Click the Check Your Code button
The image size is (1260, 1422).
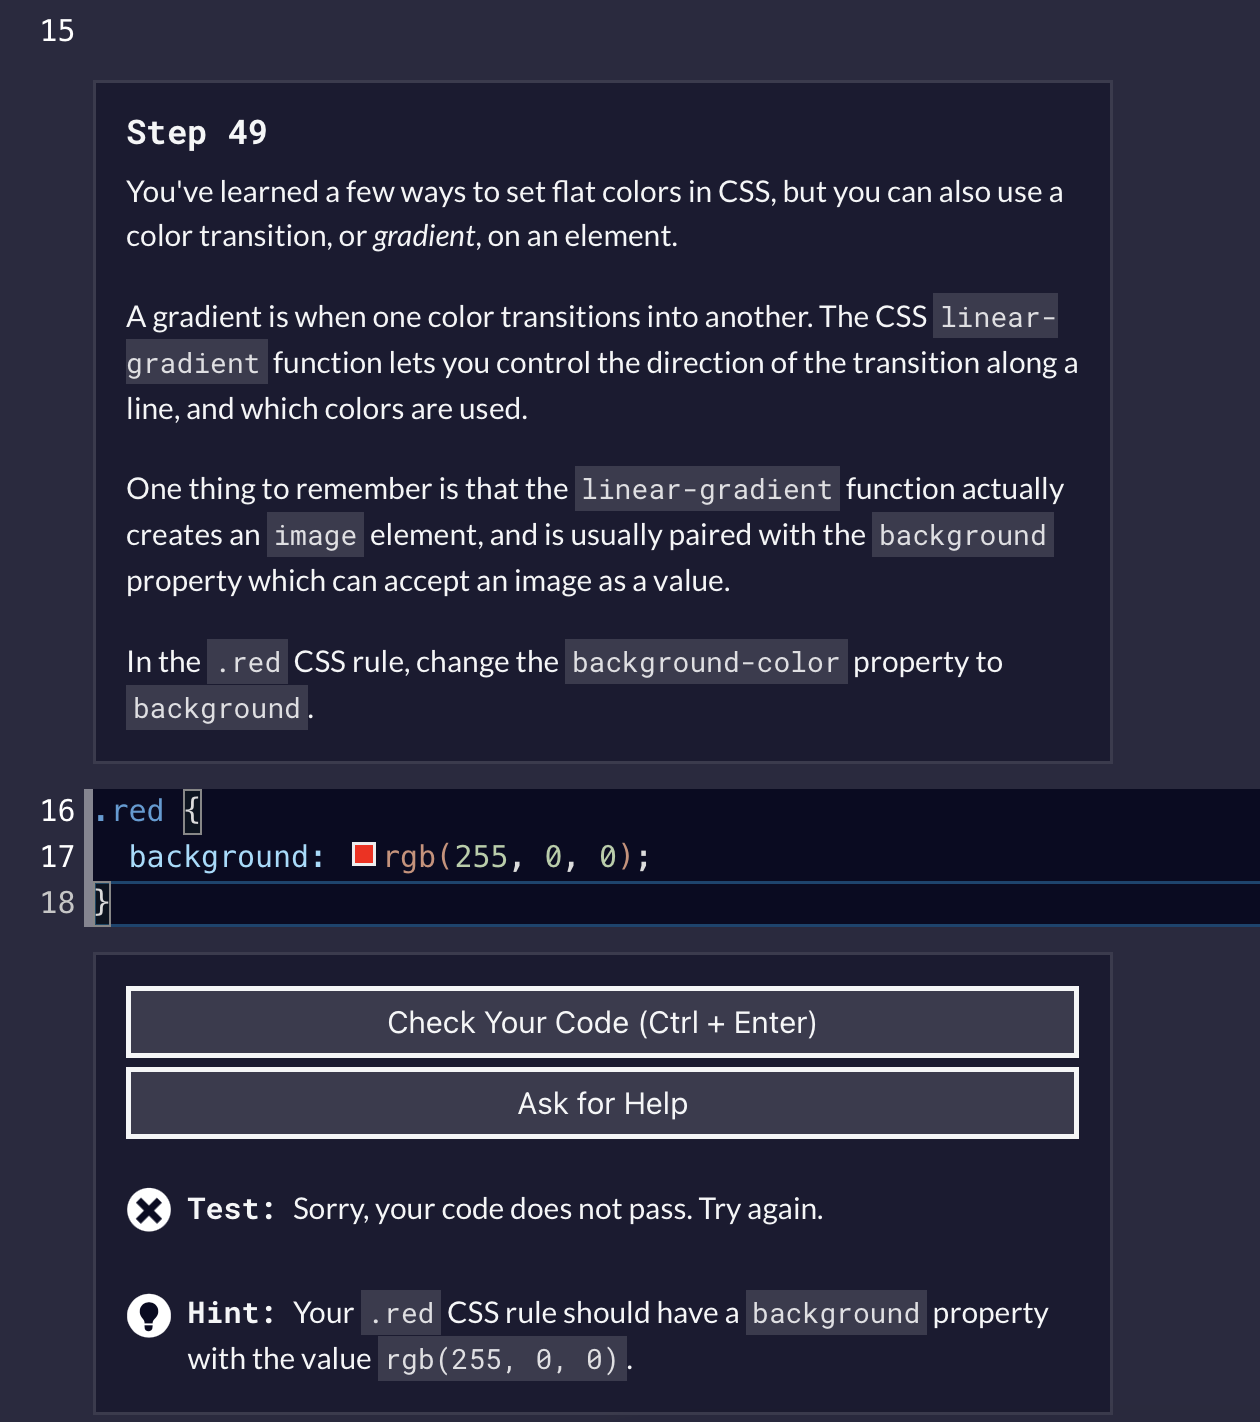tap(601, 1022)
